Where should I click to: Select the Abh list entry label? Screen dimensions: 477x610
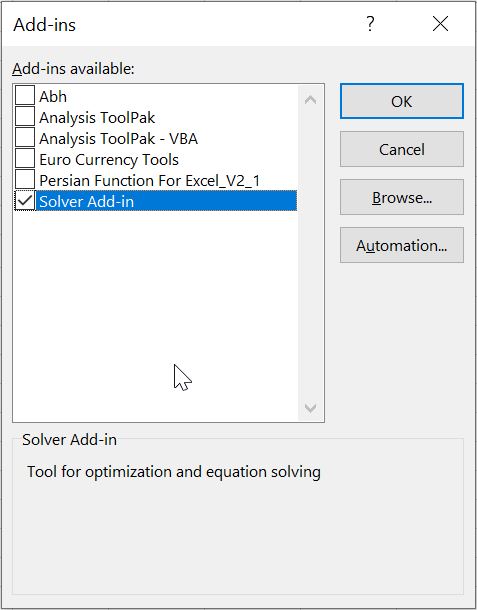(53, 96)
